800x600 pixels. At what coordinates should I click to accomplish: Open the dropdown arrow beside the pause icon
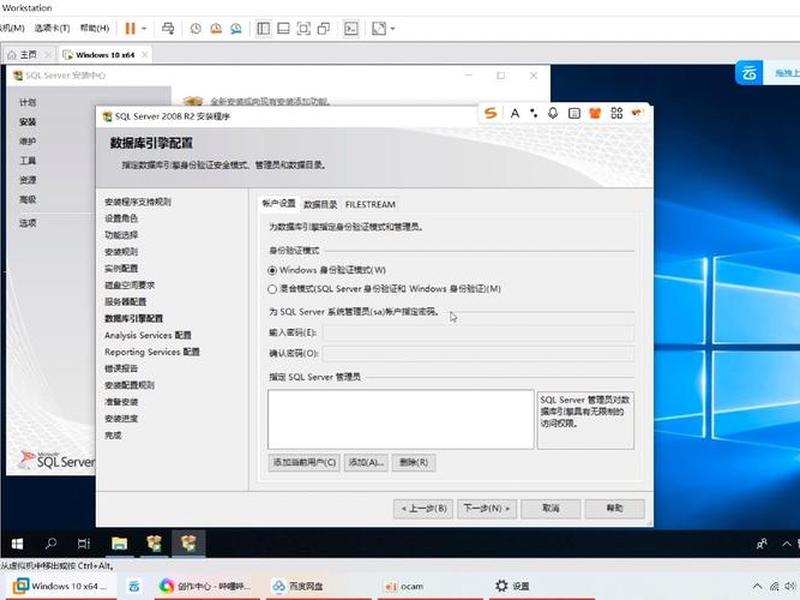point(144,29)
